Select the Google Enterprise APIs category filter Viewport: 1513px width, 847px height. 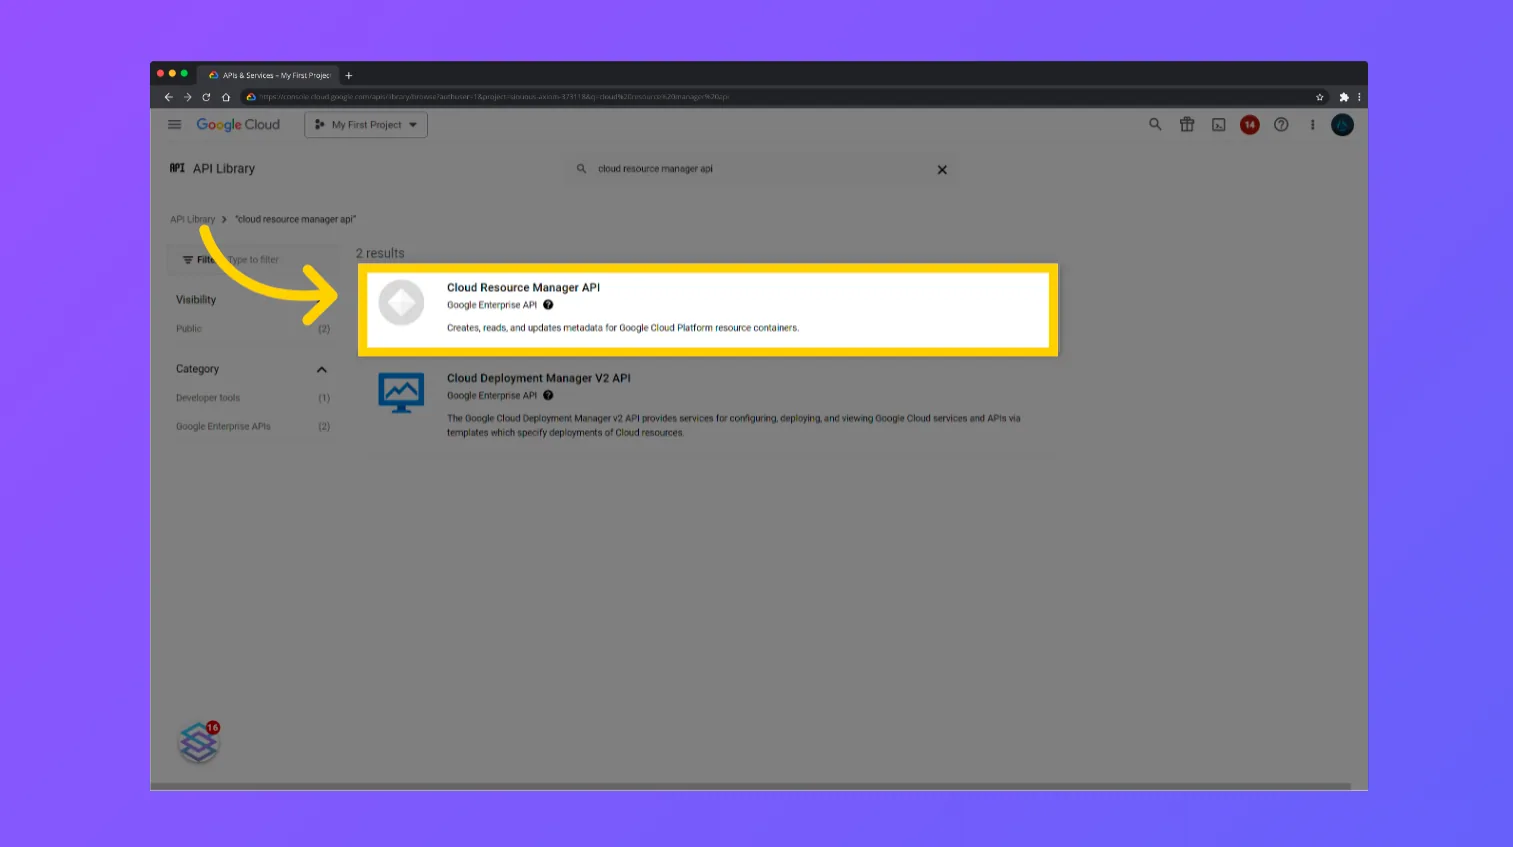[223, 427]
